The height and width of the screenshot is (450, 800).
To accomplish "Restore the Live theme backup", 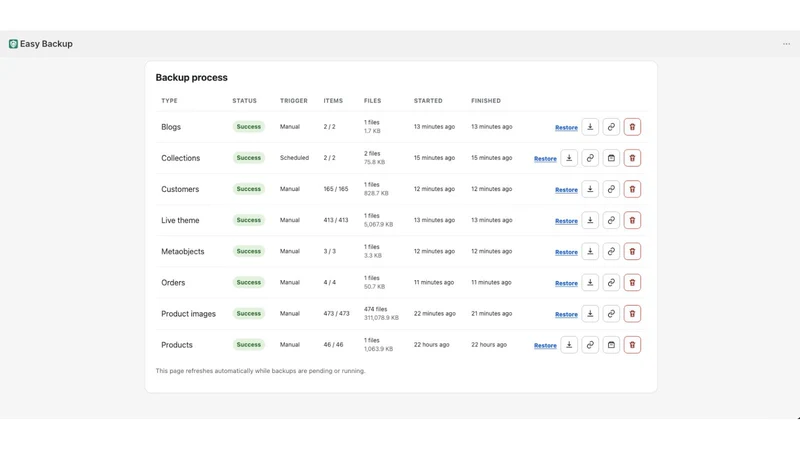I will [x=566, y=221].
